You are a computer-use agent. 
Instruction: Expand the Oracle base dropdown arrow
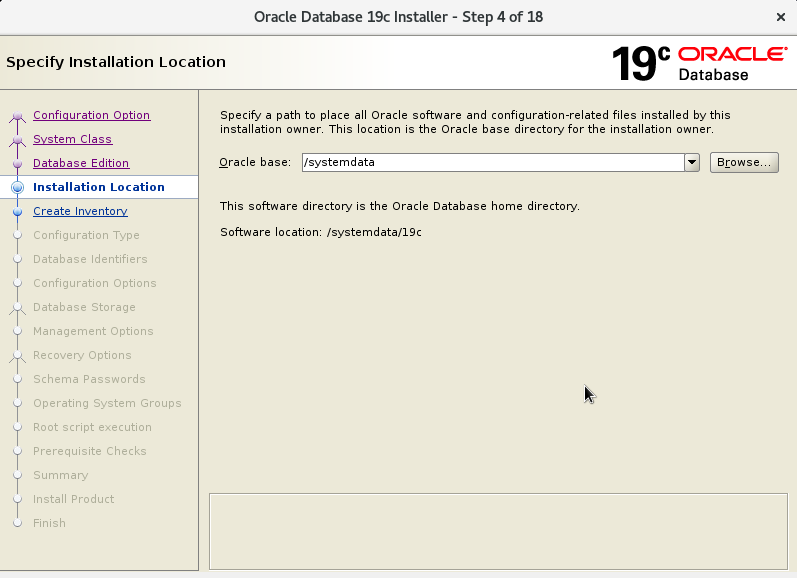pos(692,162)
